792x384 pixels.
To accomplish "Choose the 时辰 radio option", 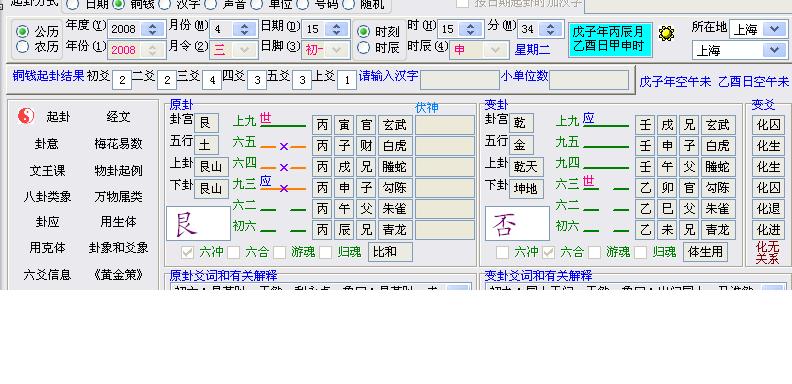I will pos(363,48).
